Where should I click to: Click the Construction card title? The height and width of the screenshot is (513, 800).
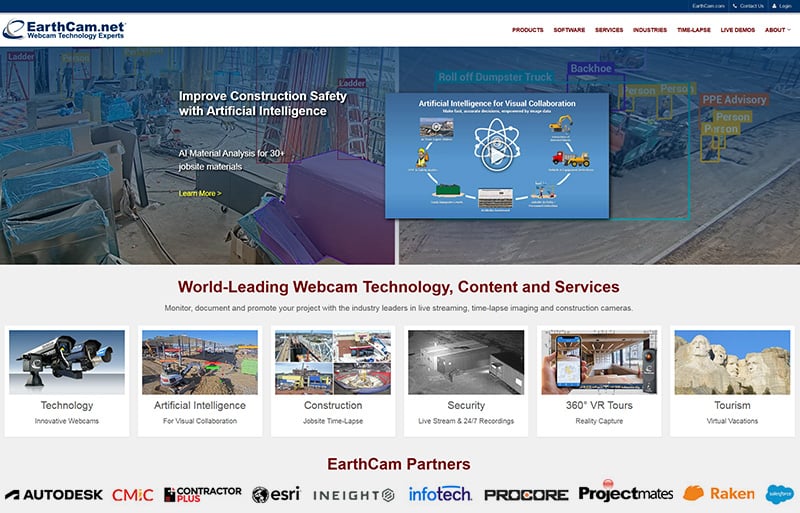point(333,405)
